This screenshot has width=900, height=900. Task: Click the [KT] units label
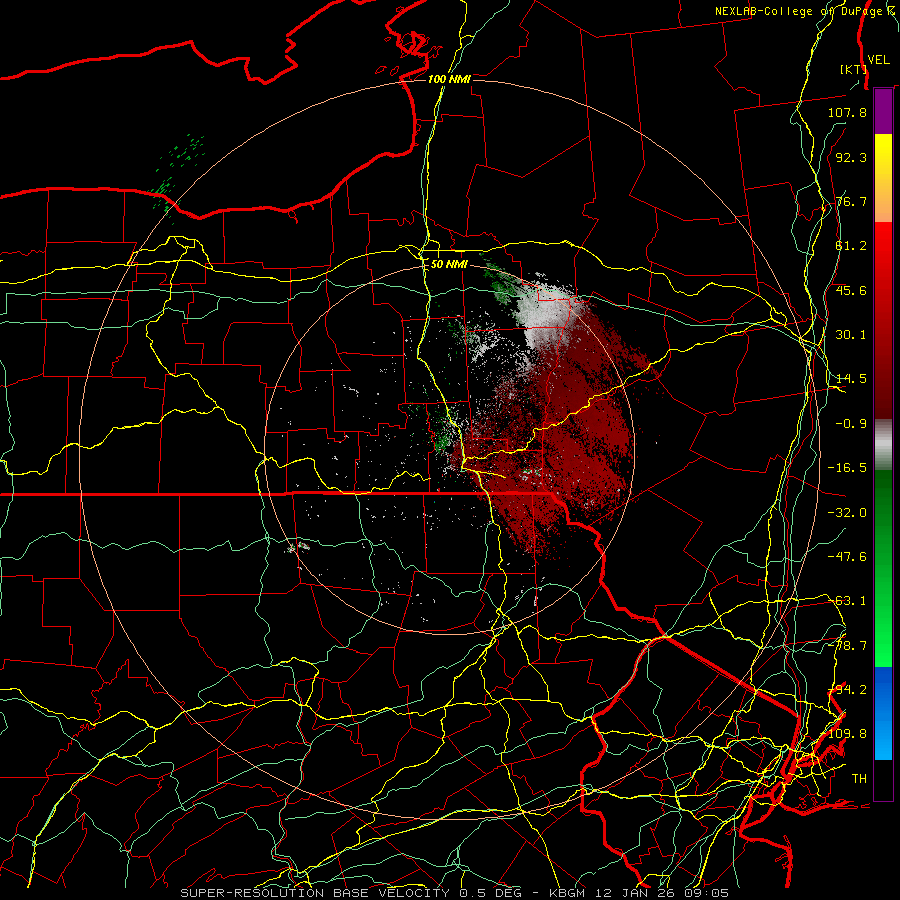(x=853, y=69)
